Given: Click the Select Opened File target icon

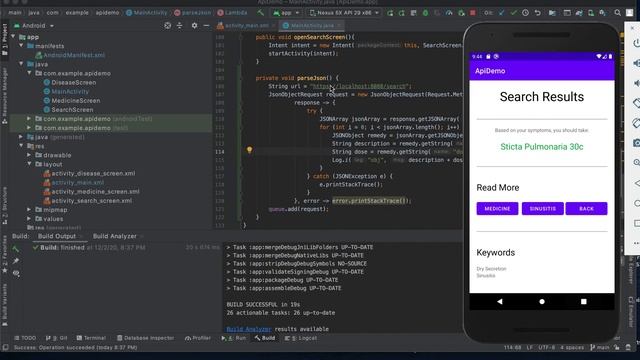Looking at the screenshot, I should pos(167,25).
